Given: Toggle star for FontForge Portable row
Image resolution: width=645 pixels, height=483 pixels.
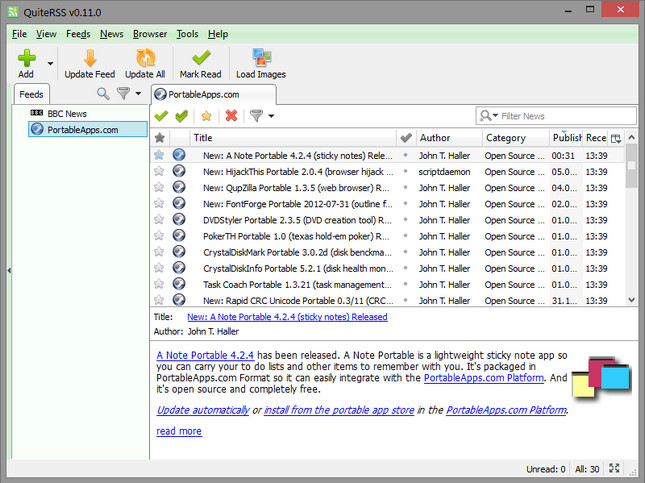Looking at the screenshot, I should [x=159, y=203].
